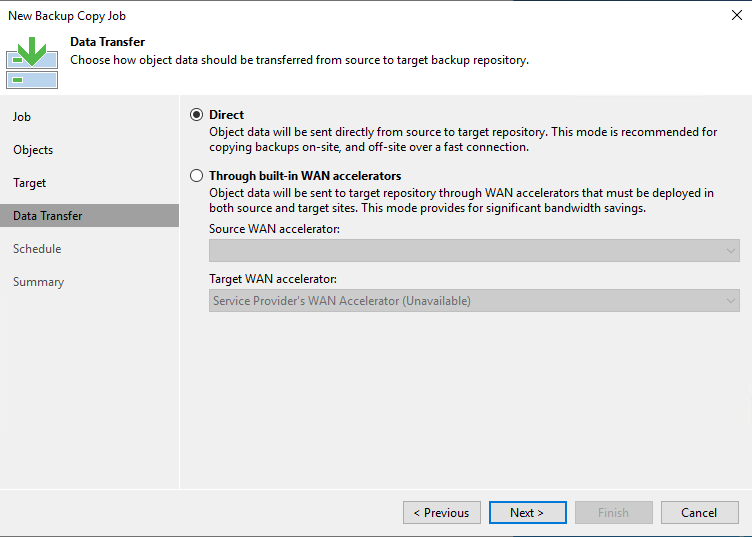Select the Data Transfer step
This screenshot has width=752, height=537.
click(89, 216)
